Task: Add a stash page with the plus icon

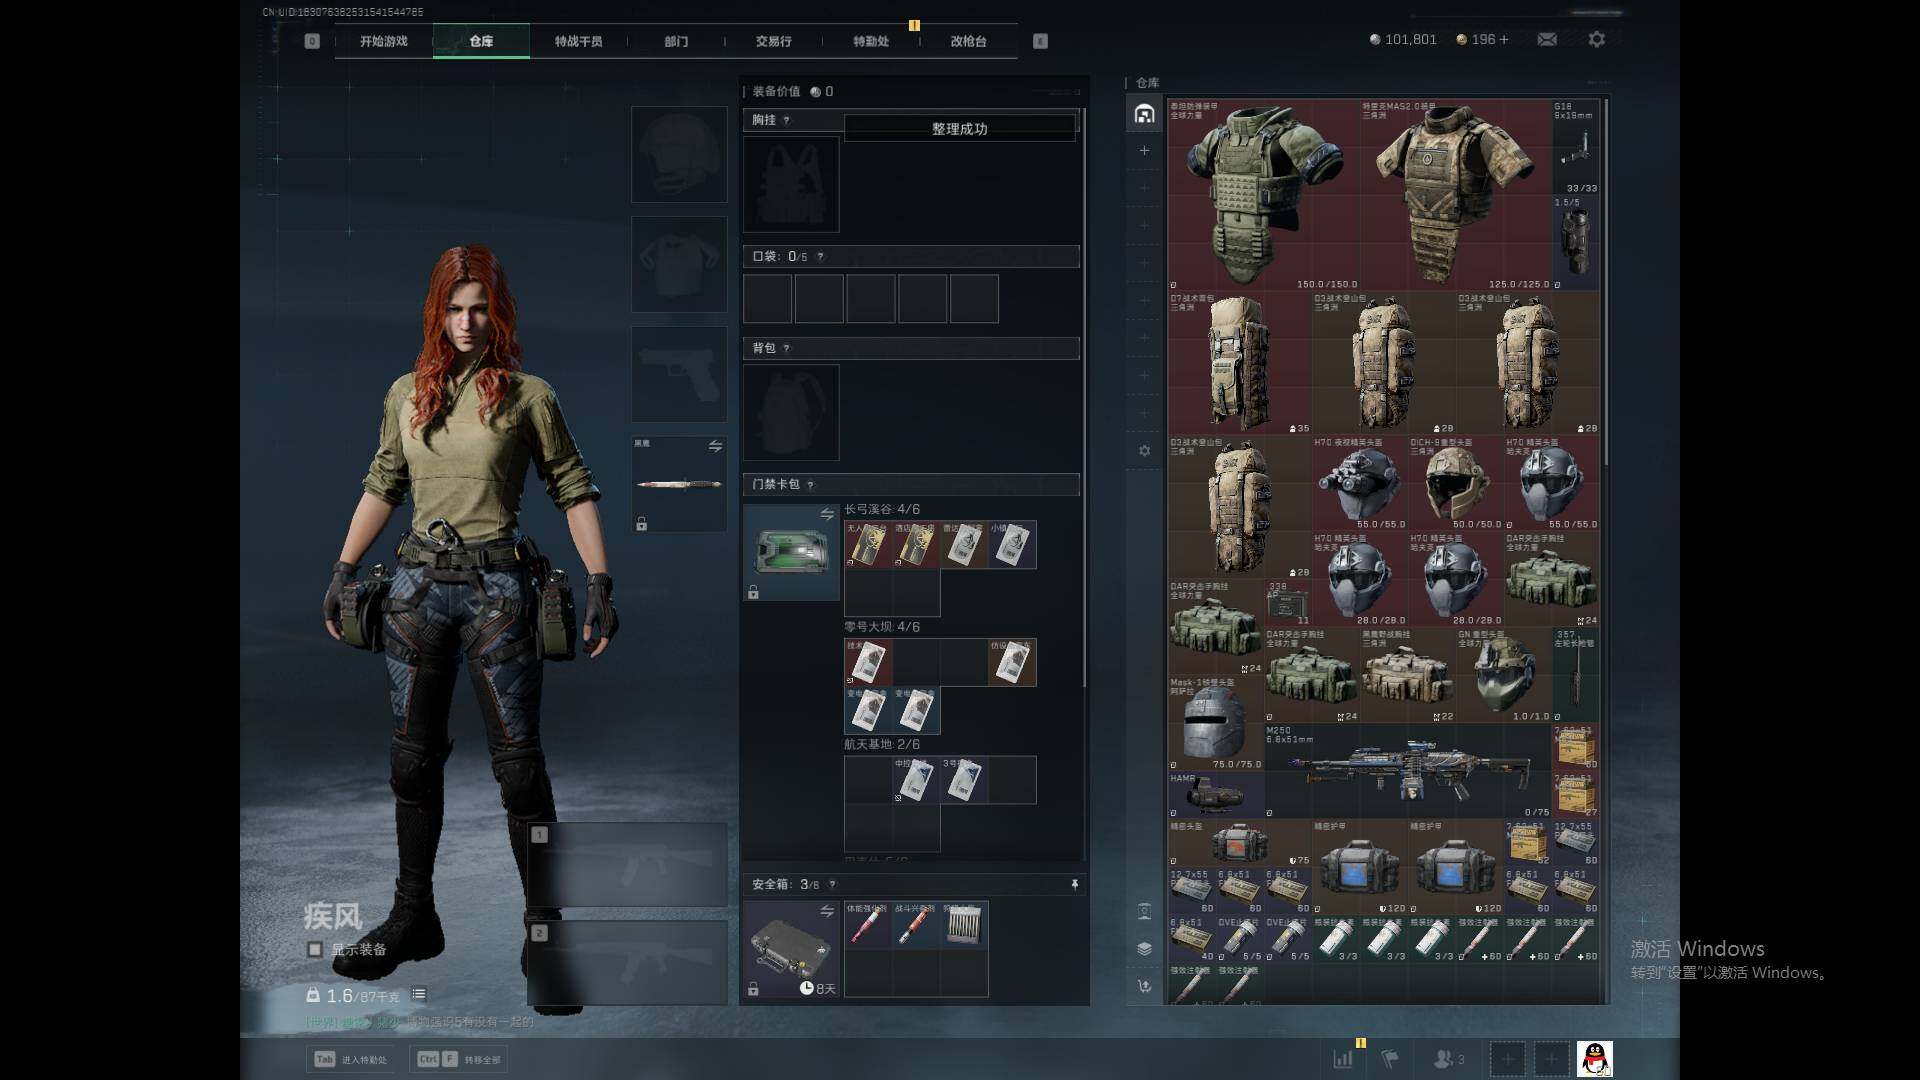Action: point(1144,150)
